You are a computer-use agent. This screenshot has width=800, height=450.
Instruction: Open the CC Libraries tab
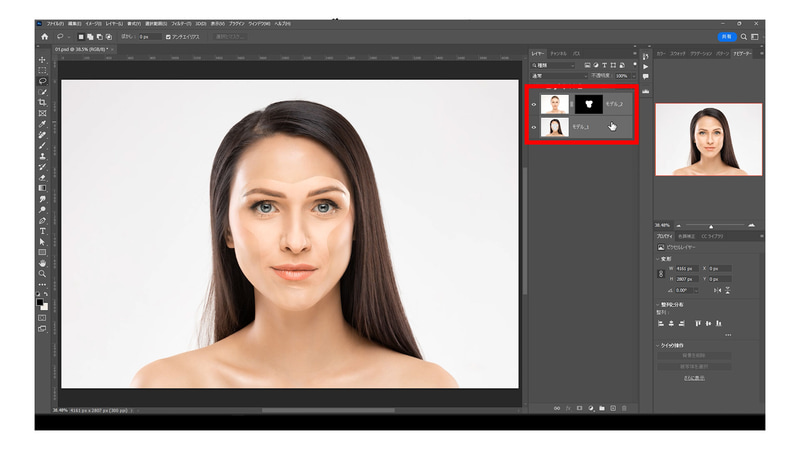[x=712, y=236]
